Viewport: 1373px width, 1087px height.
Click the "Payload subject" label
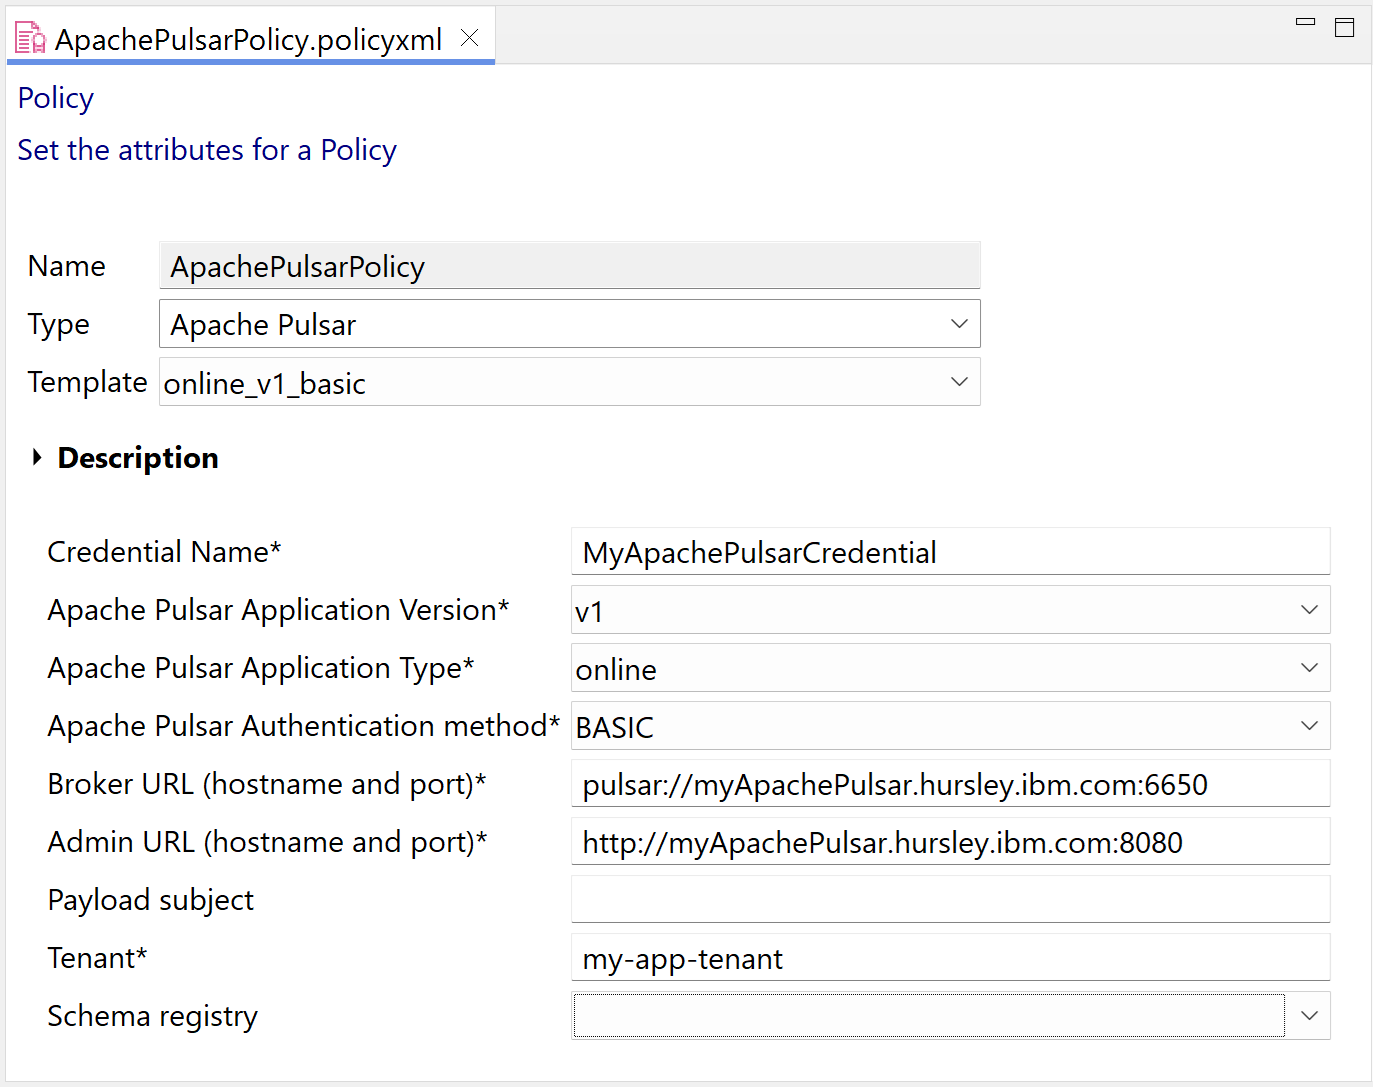click(x=151, y=900)
